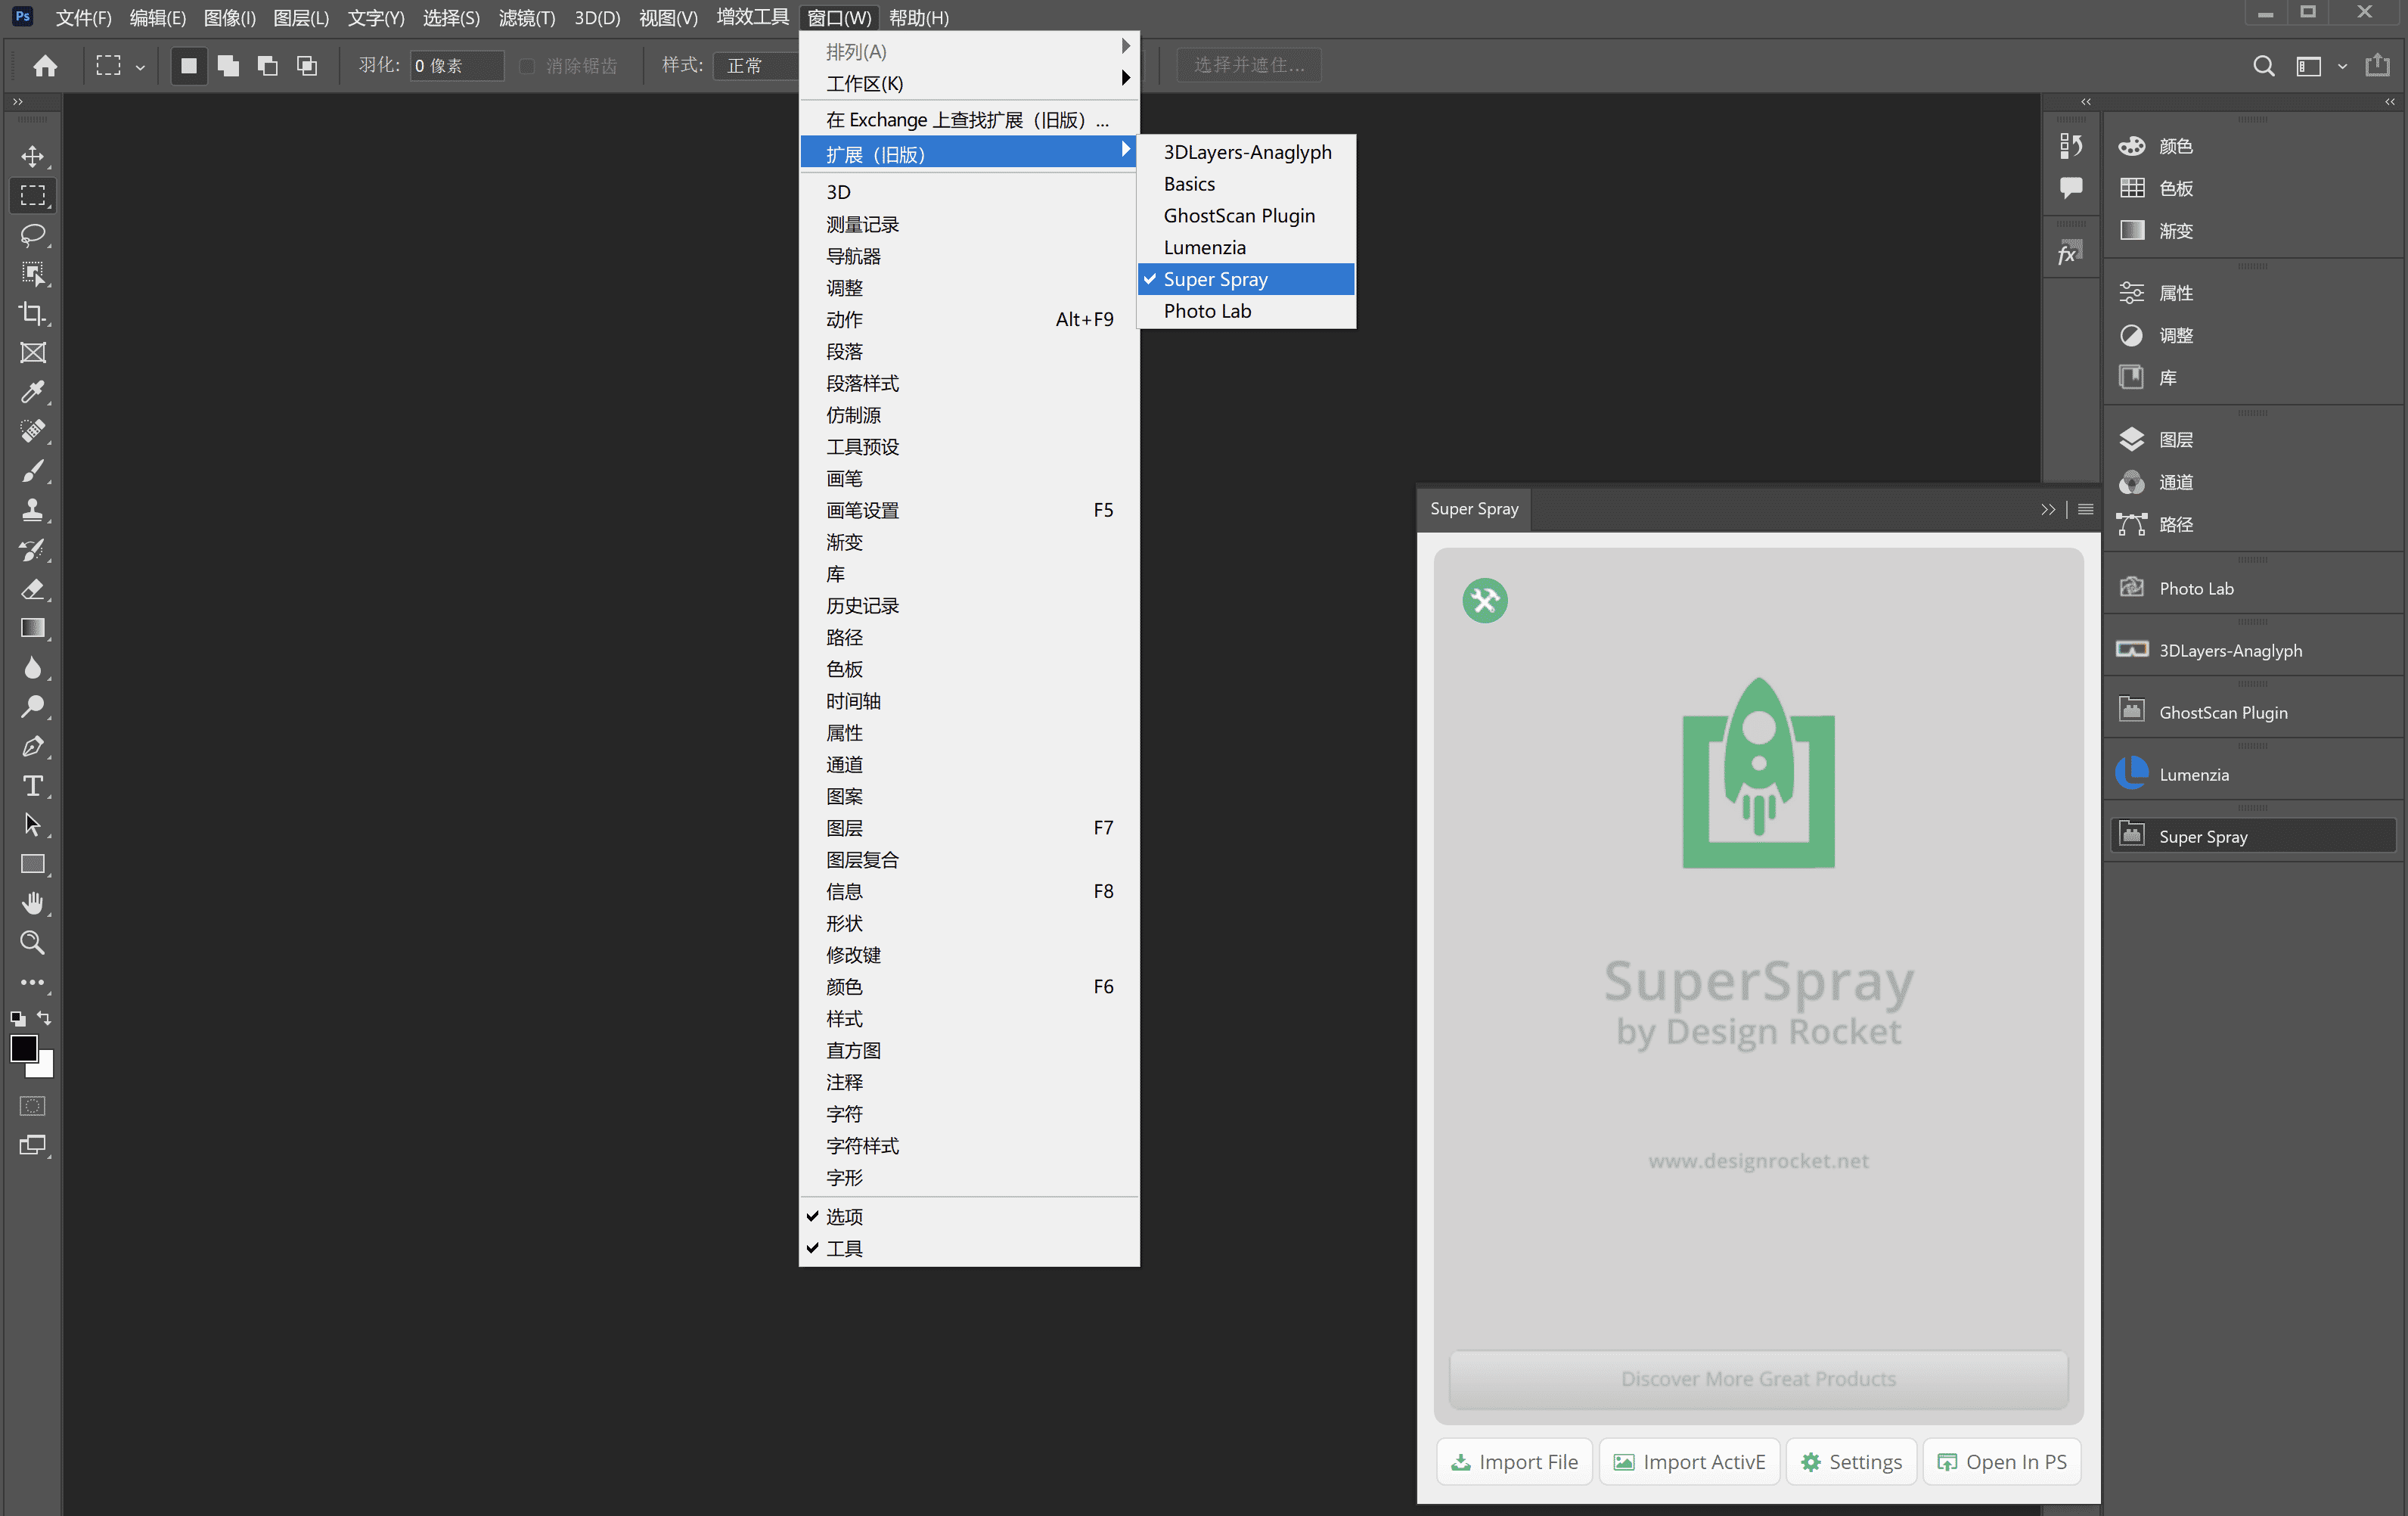Click the foreground color swatch

[x=24, y=1048]
